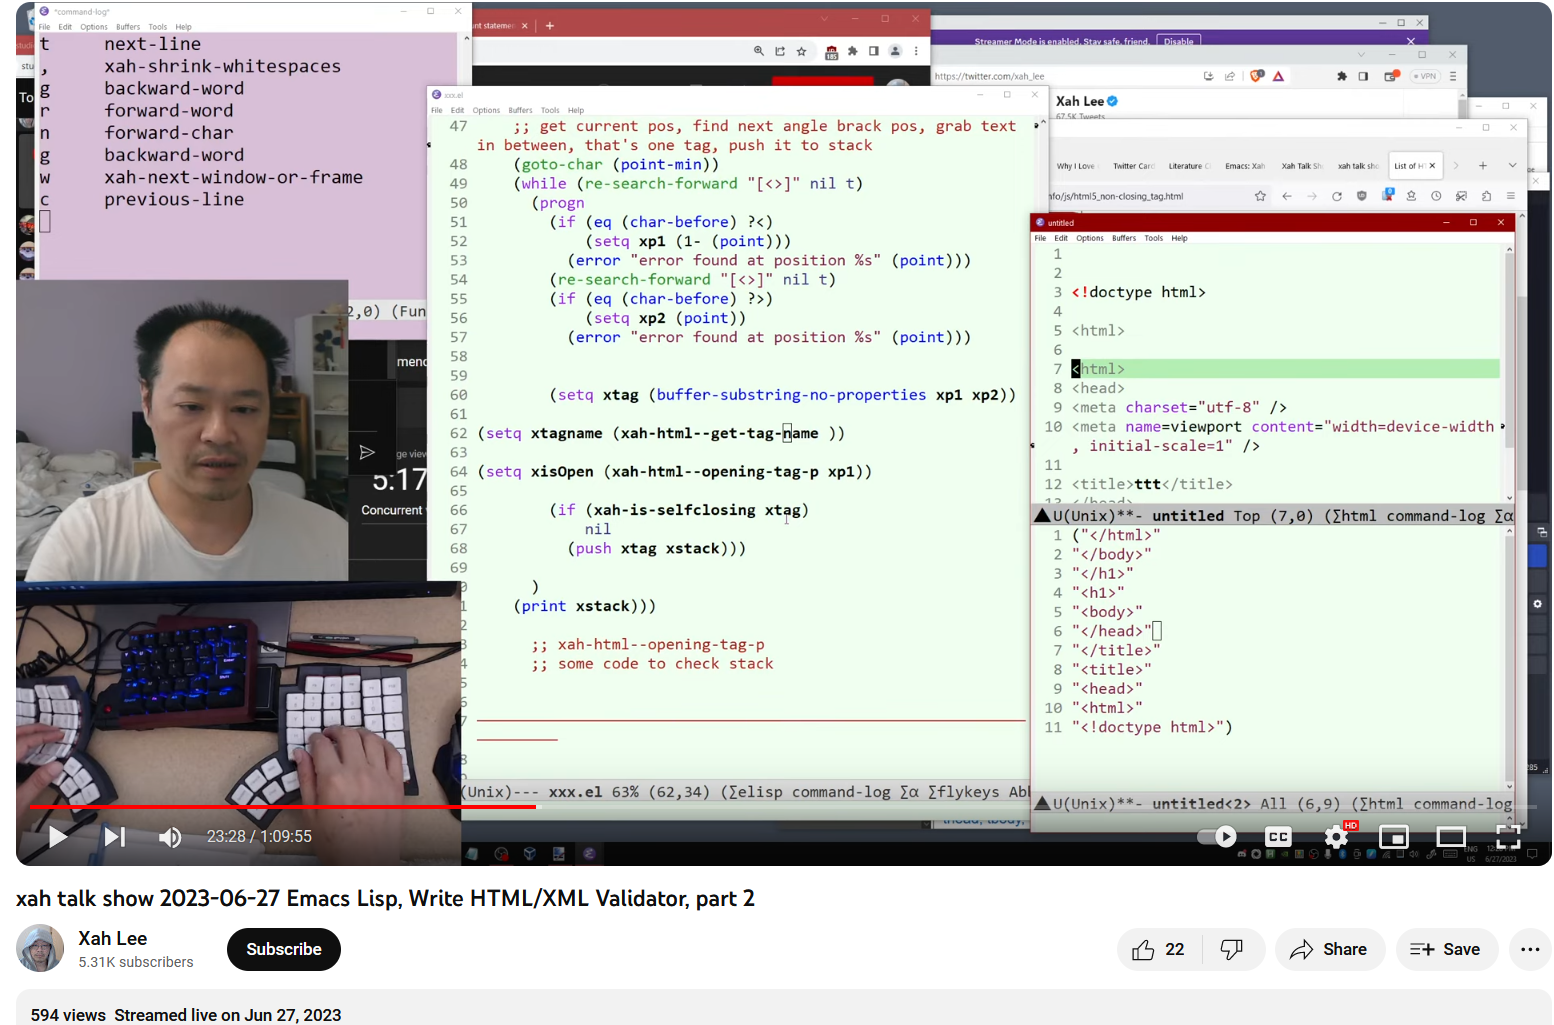The height and width of the screenshot is (1025, 1554).
Task: Open a new tab in the Chrome window
Action: [550, 26]
